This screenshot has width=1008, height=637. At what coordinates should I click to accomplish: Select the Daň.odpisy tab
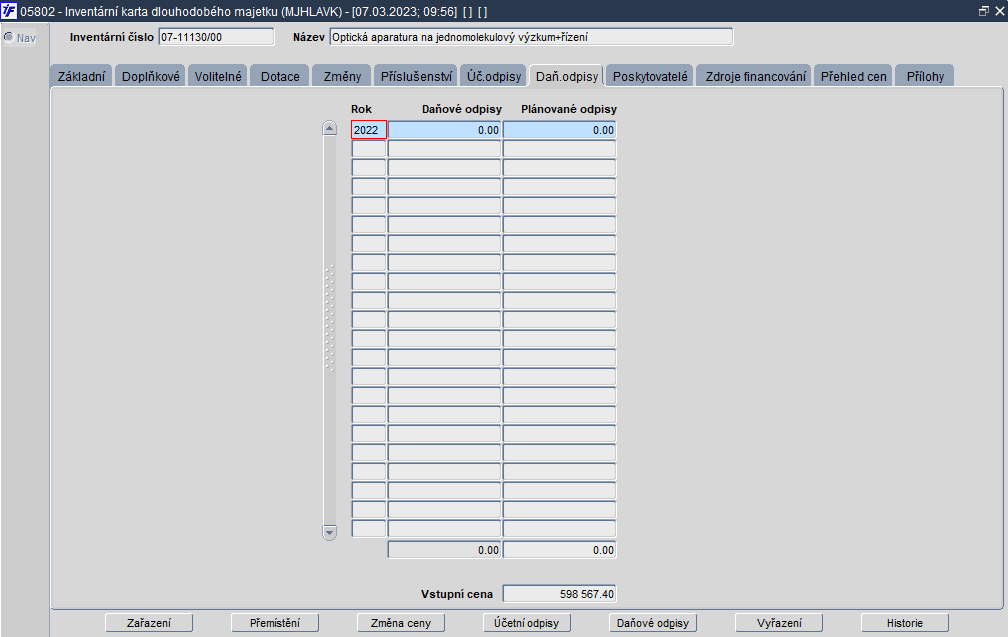point(566,76)
